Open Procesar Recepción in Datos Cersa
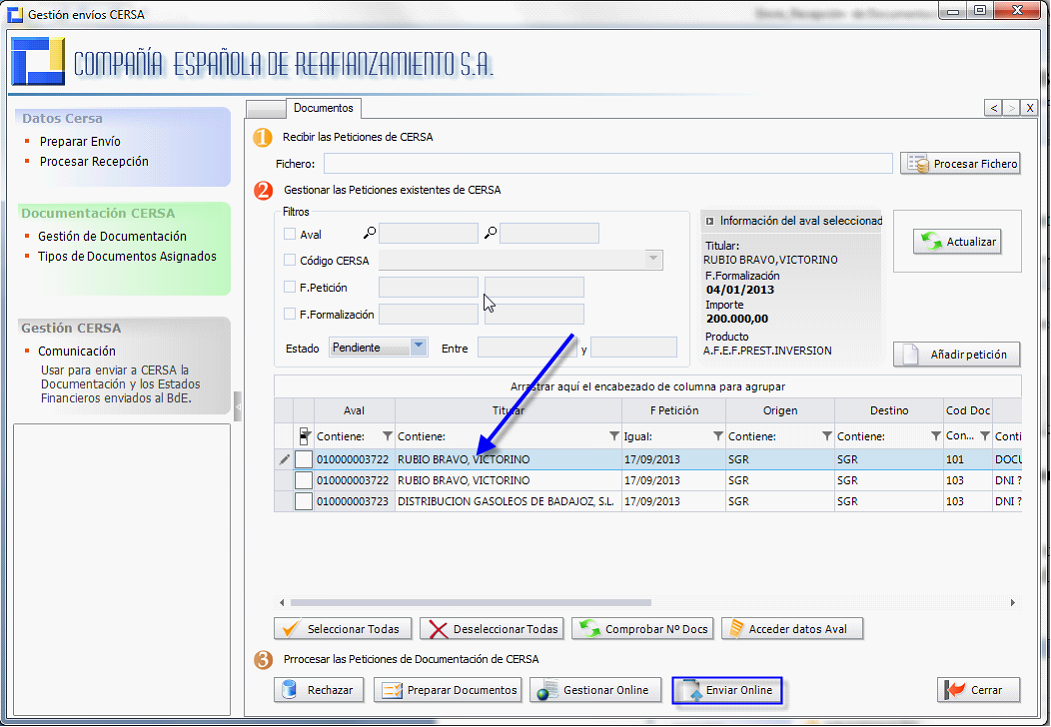 click(94, 161)
